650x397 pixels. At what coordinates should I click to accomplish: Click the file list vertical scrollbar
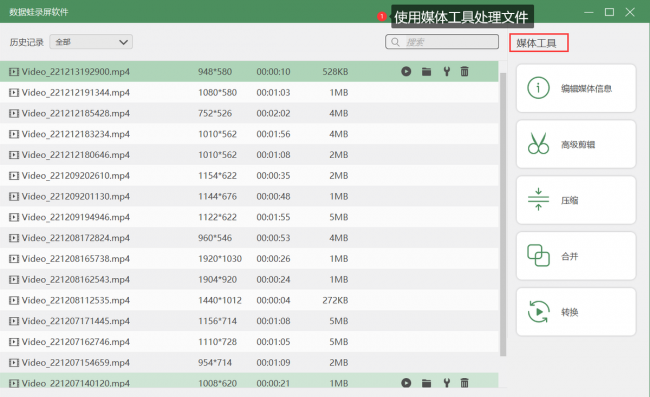(x=503, y=214)
